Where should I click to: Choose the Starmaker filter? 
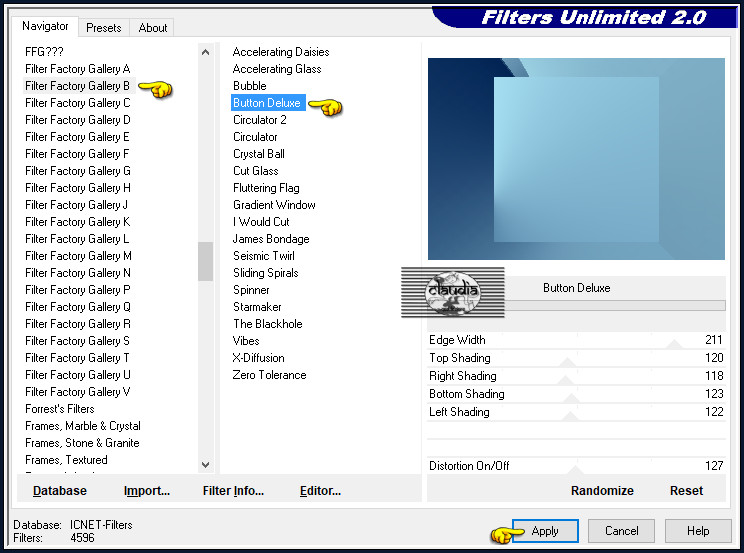(x=257, y=307)
